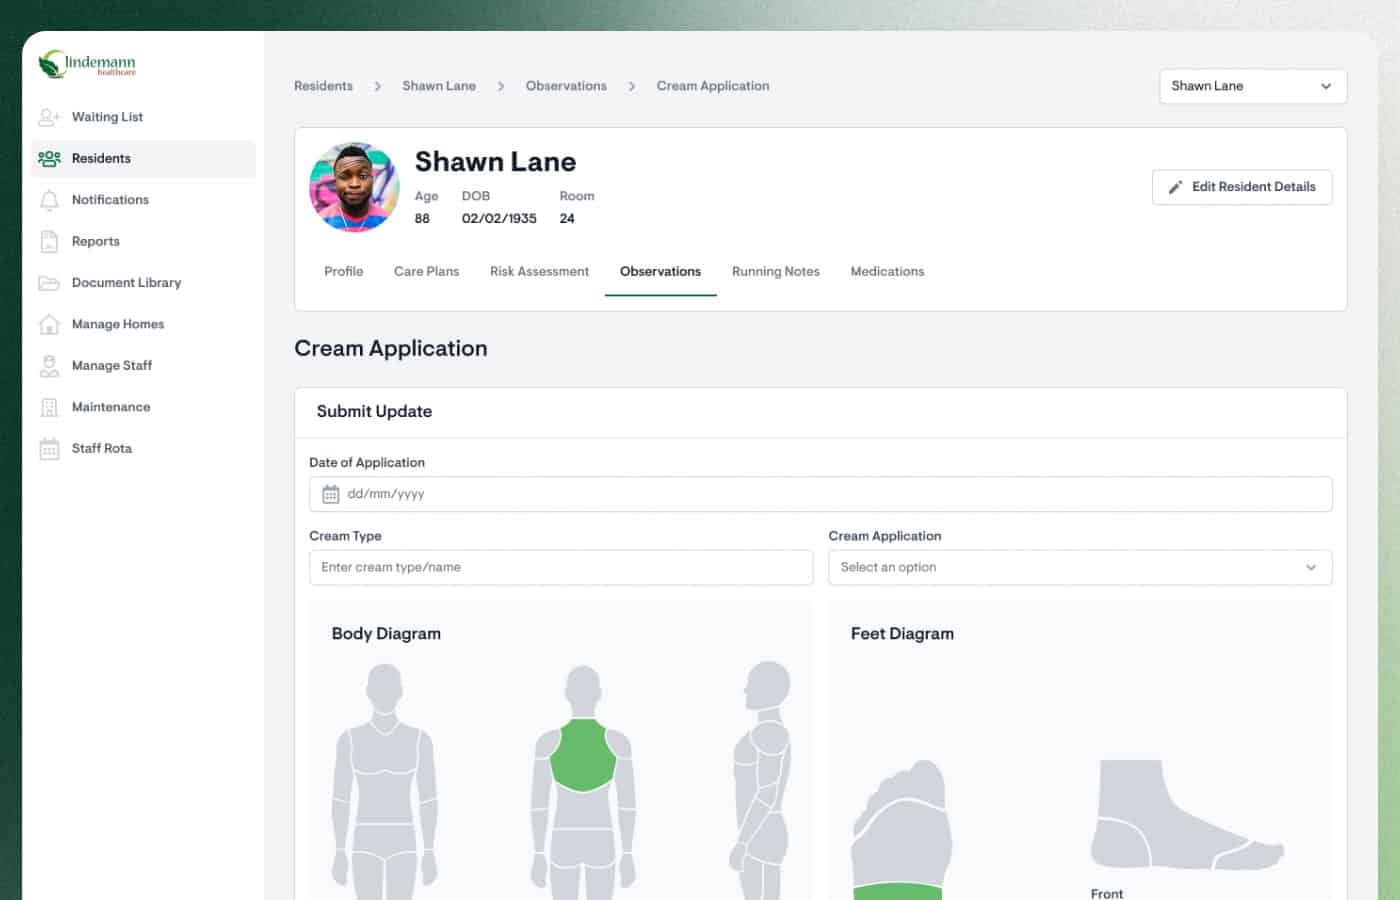Click the Residents group icon in sidebar
This screenshot has width=1400, height=900.
(49, 158)
